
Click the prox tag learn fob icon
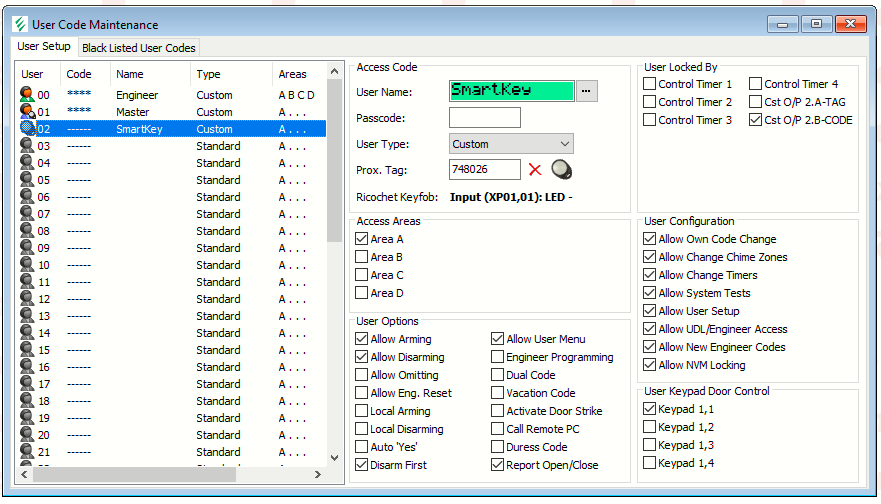pos(562,170)
